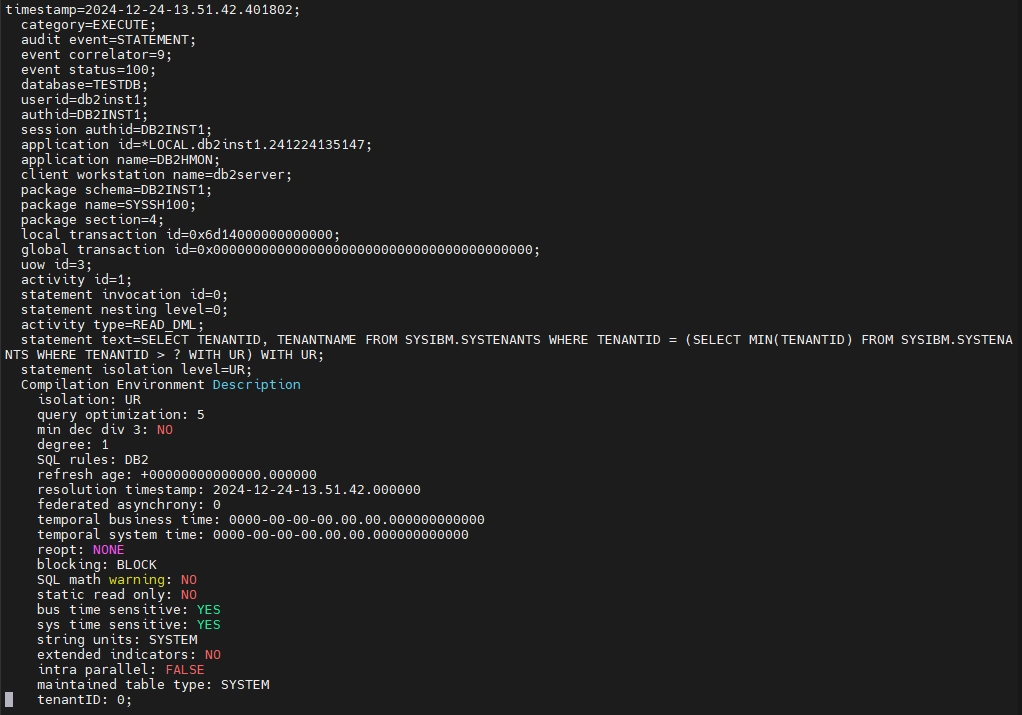Click the red FALSE value for intra parallel
This screenshot has width=1022, height=715.
click(x=184, y=669)
